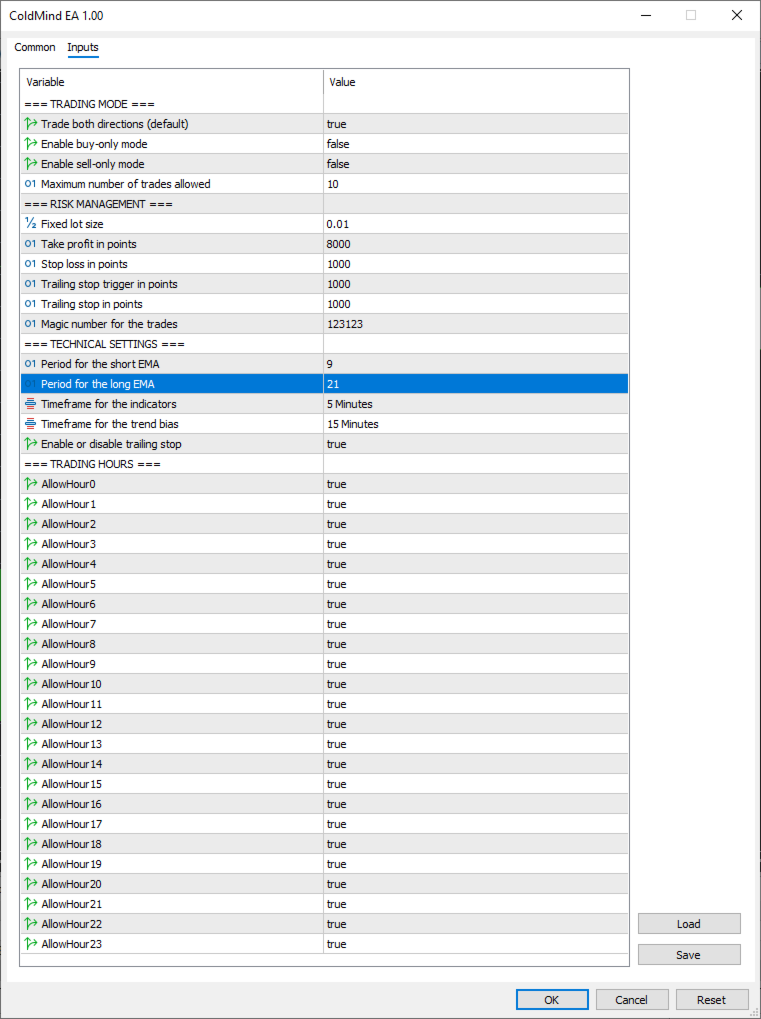Click the integer icon beside Stop loss in points
Viewport: 761px width, 1019px height.
[x=31, y=264]
